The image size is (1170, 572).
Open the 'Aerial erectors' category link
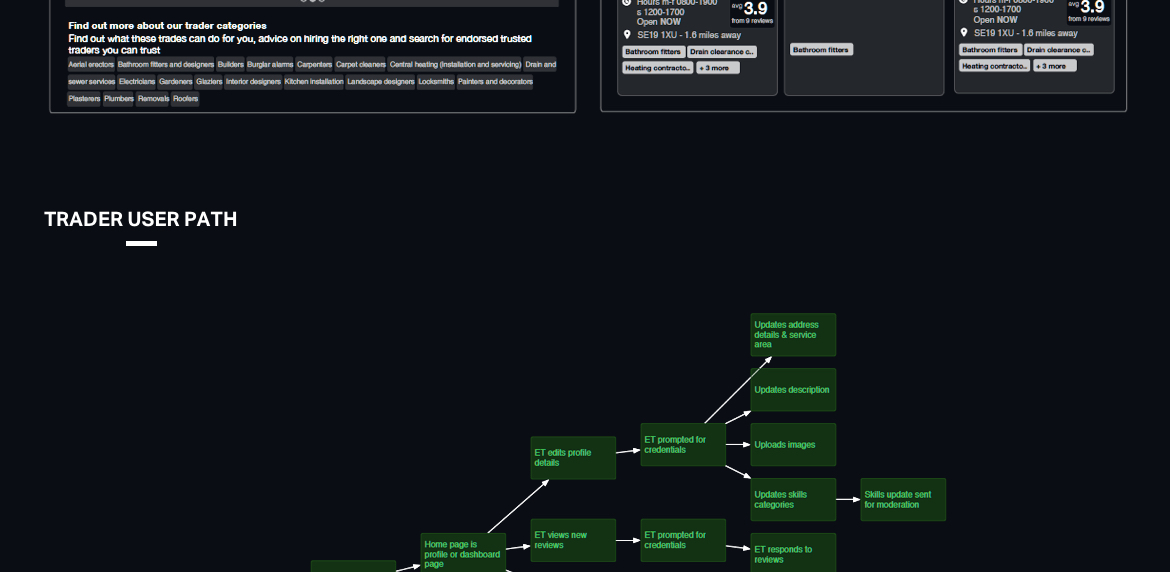[x=91, y=64]
